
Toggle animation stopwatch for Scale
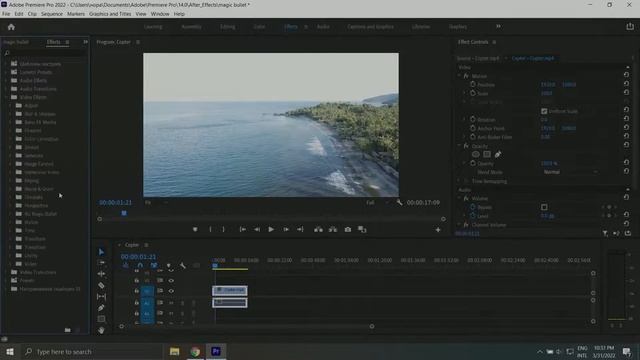(x=473, y=93)
